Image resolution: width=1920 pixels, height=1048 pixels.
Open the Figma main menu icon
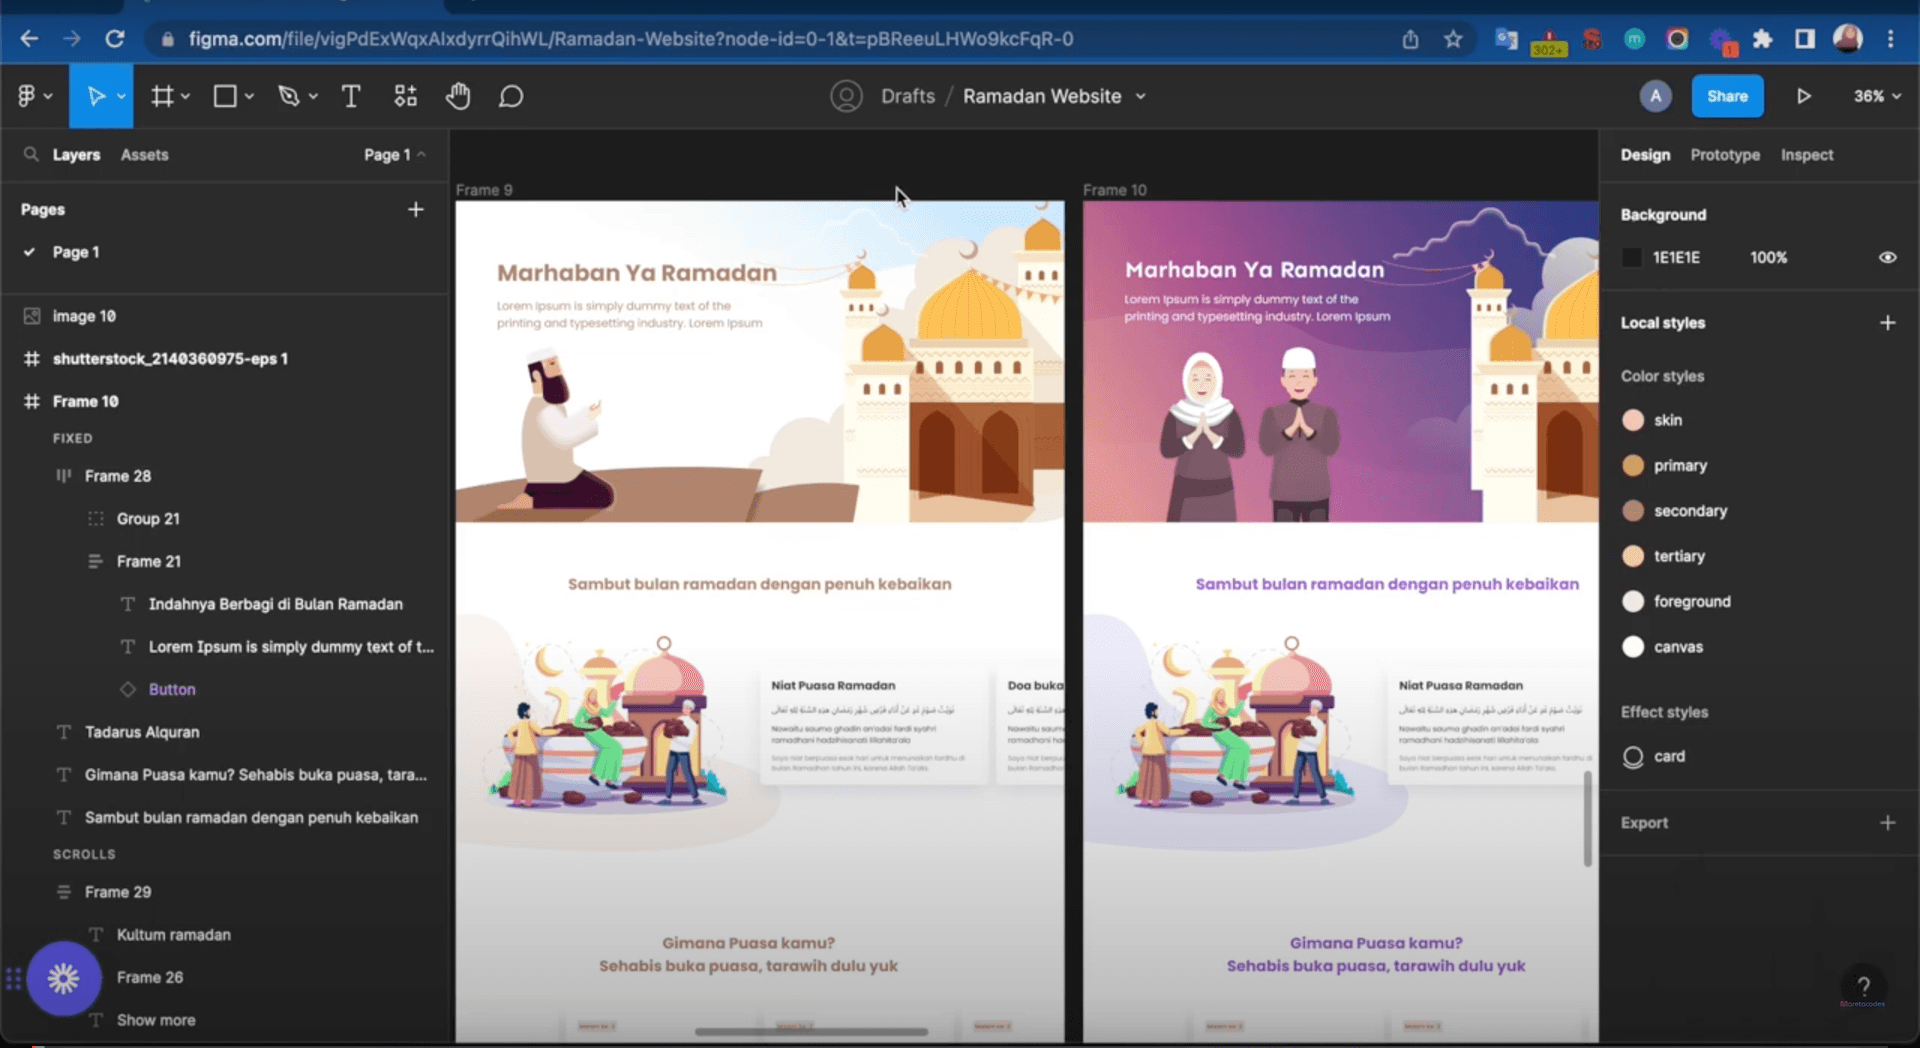pyautogui.click(x=27, y=96)
